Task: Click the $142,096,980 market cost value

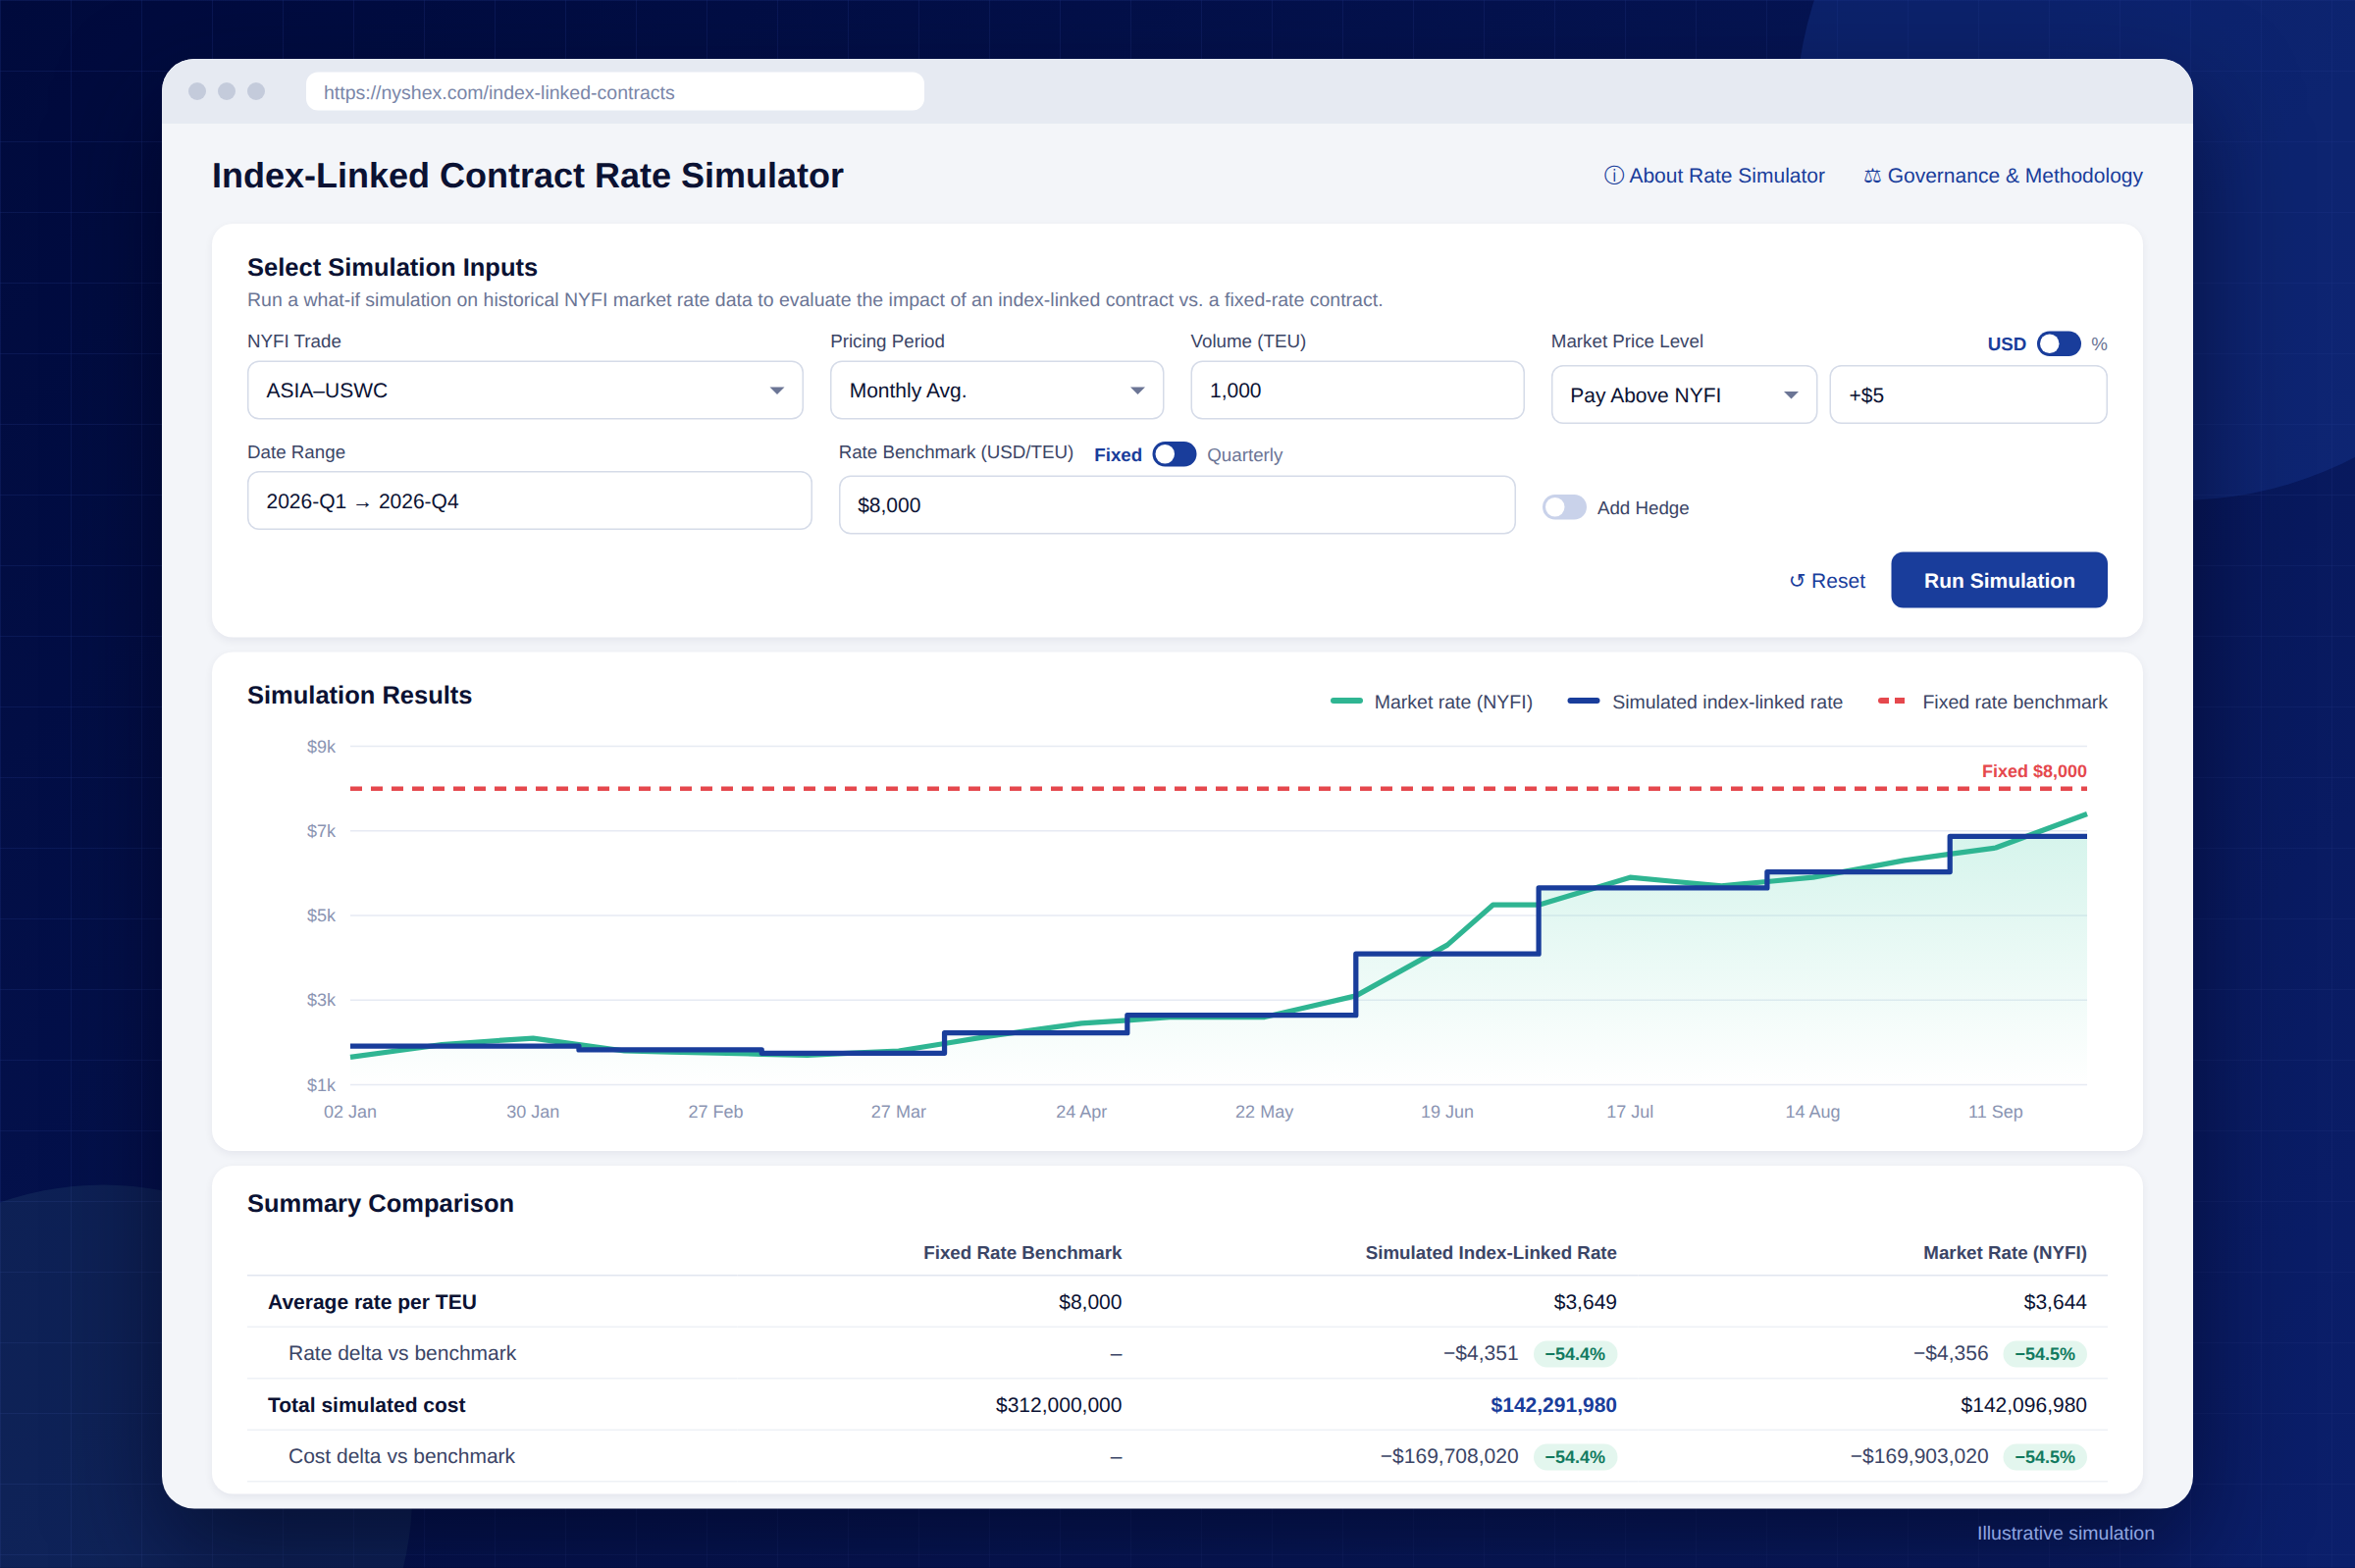Action: (2023, 1405)
